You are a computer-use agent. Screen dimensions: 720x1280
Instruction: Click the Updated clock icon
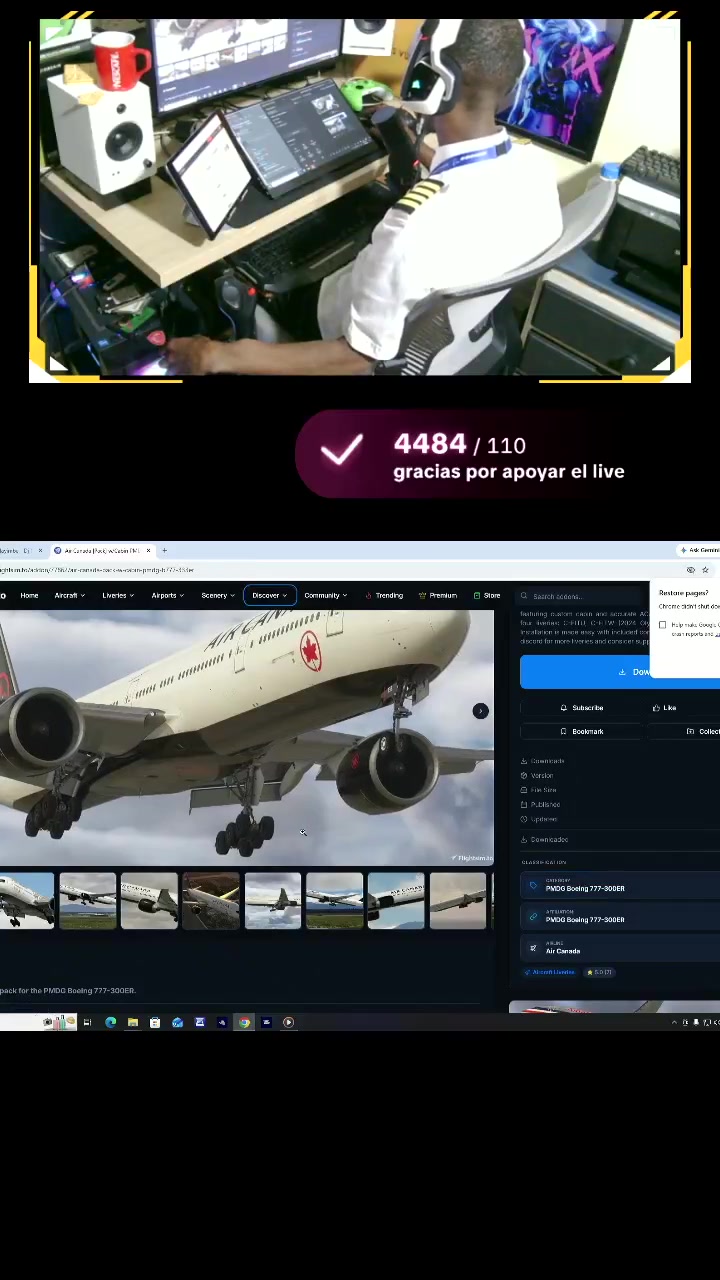[524, 819]
